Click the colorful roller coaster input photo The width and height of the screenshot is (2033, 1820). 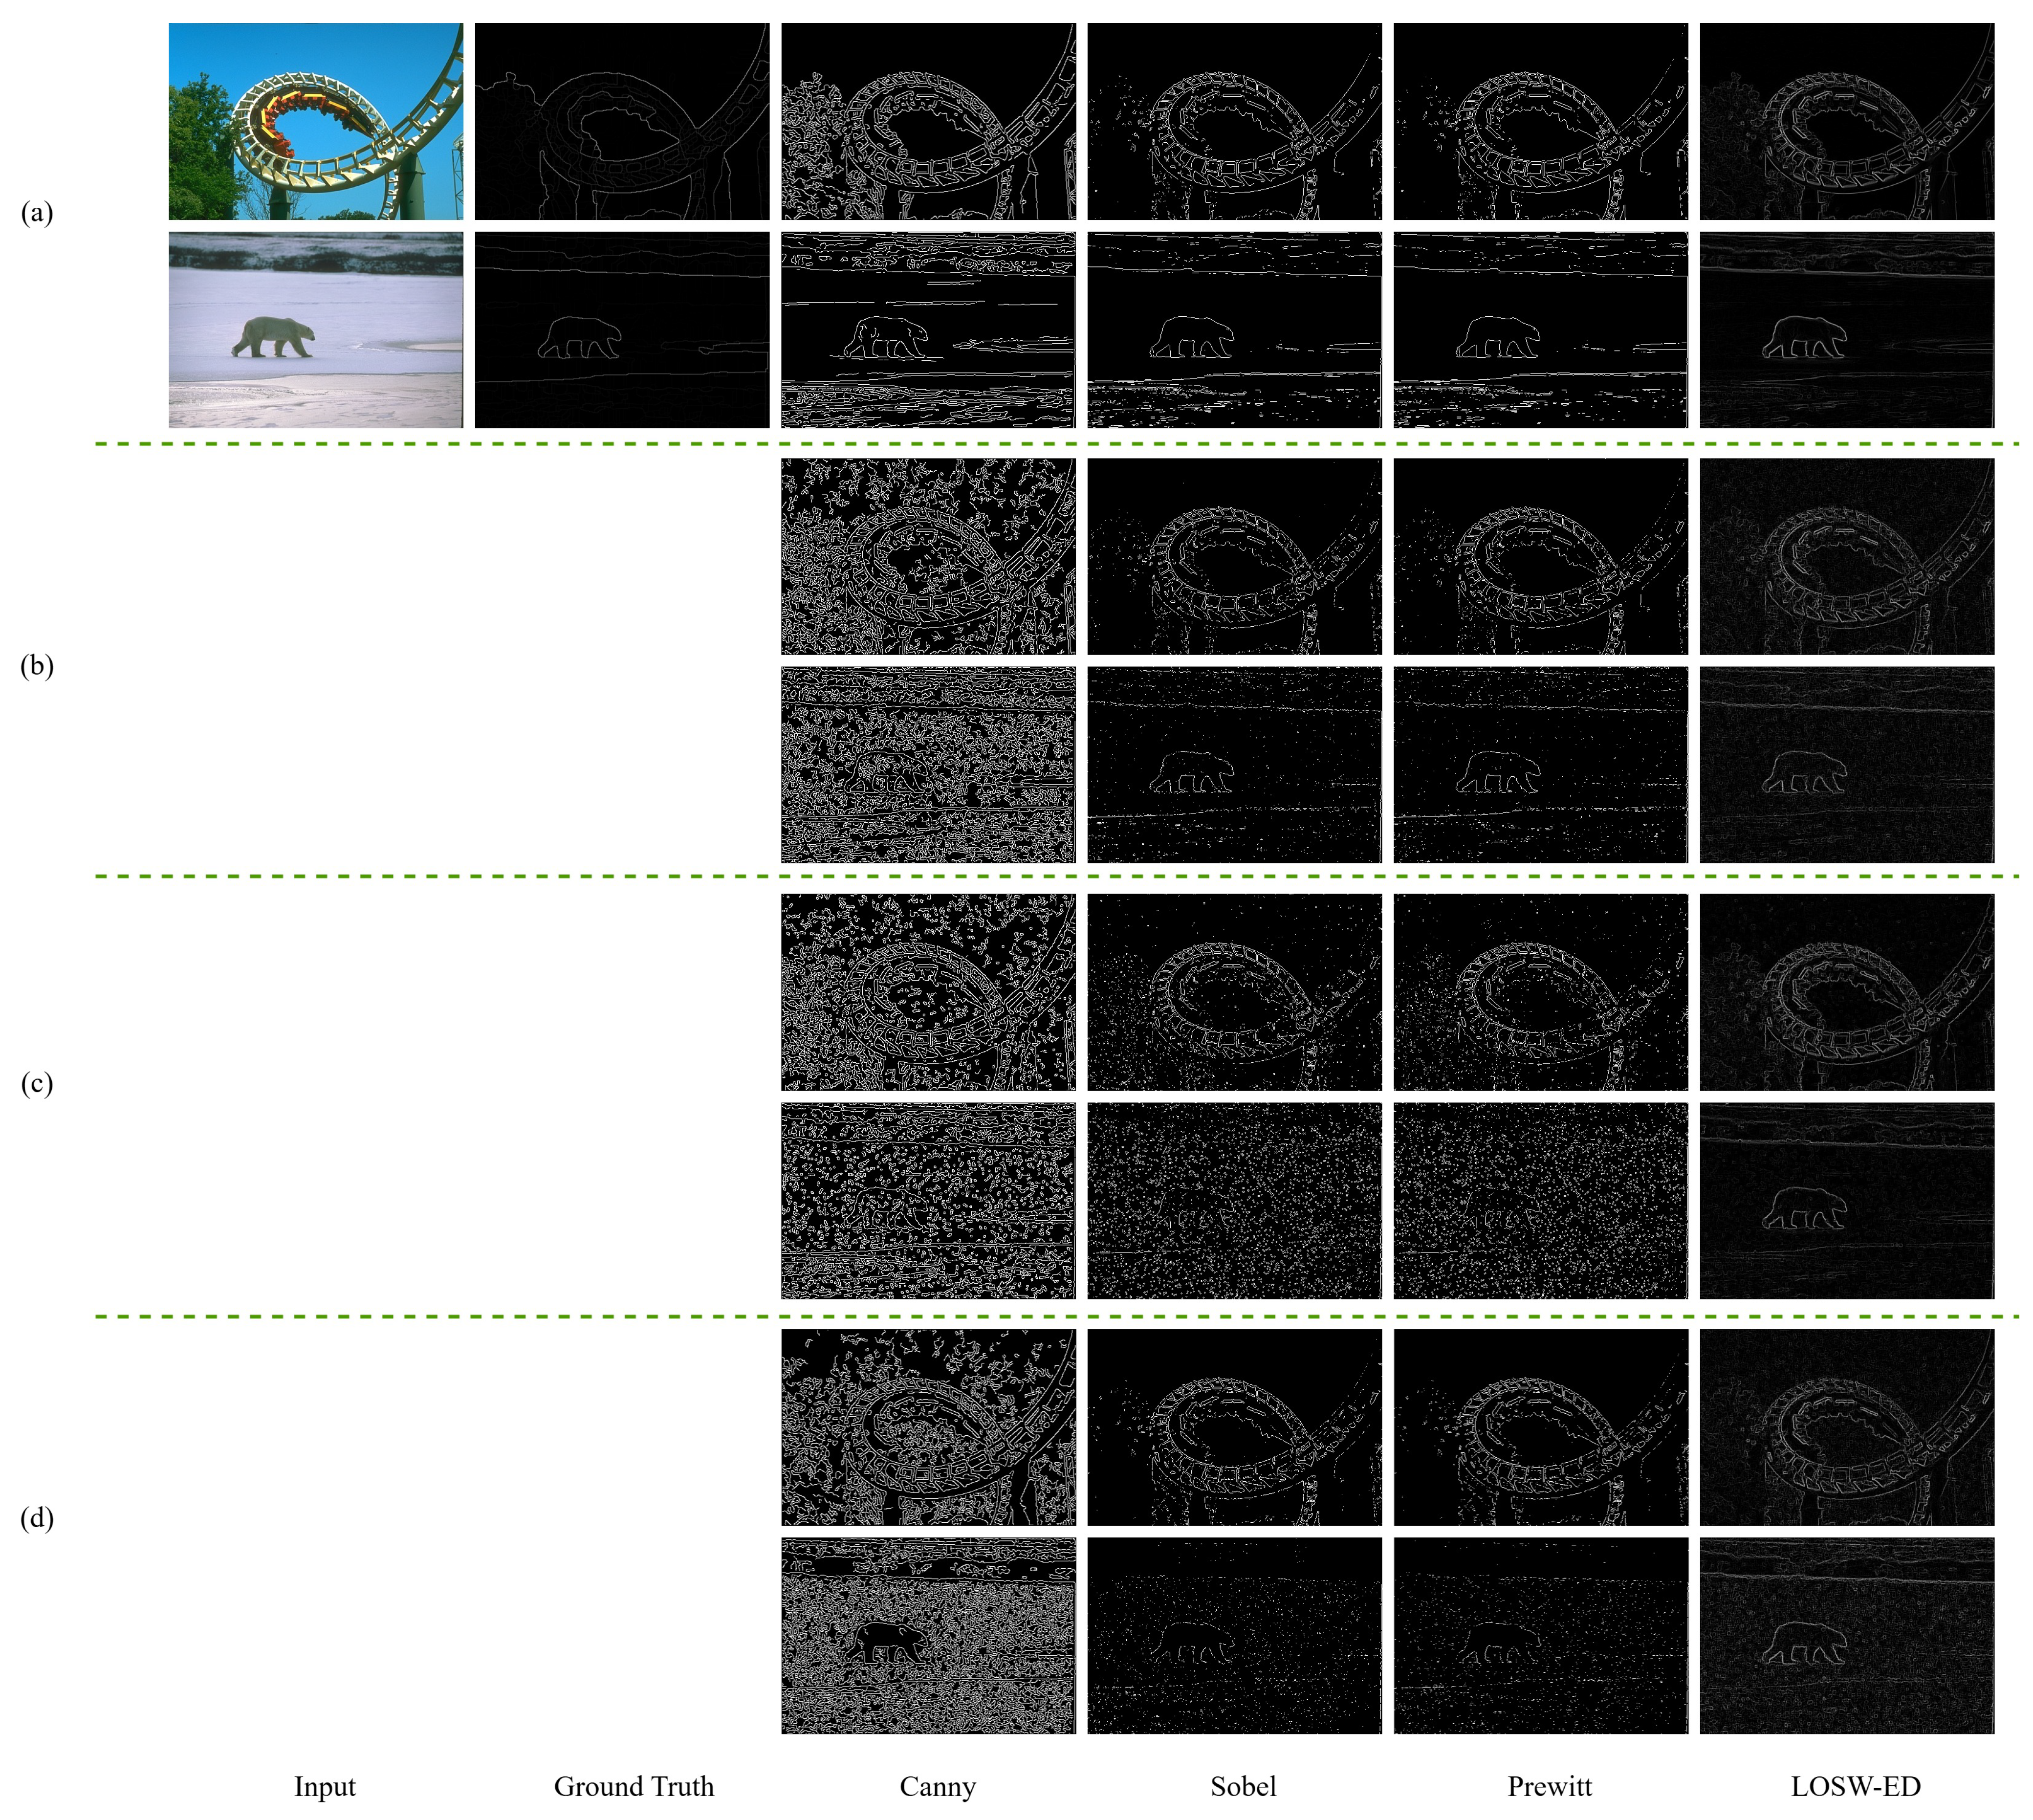[315, 121]
